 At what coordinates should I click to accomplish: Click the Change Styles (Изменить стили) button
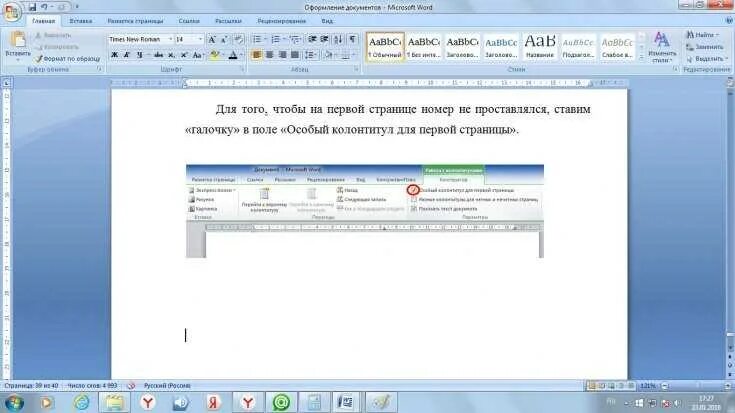pos(661,47)
